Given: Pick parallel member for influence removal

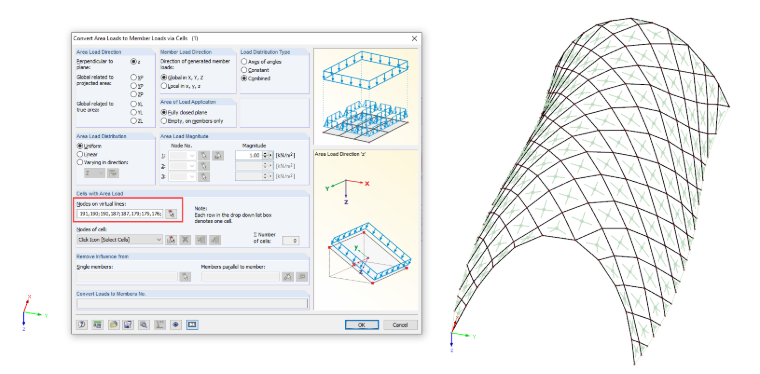Looking at the screenshot, I should (x=288, y=277).
